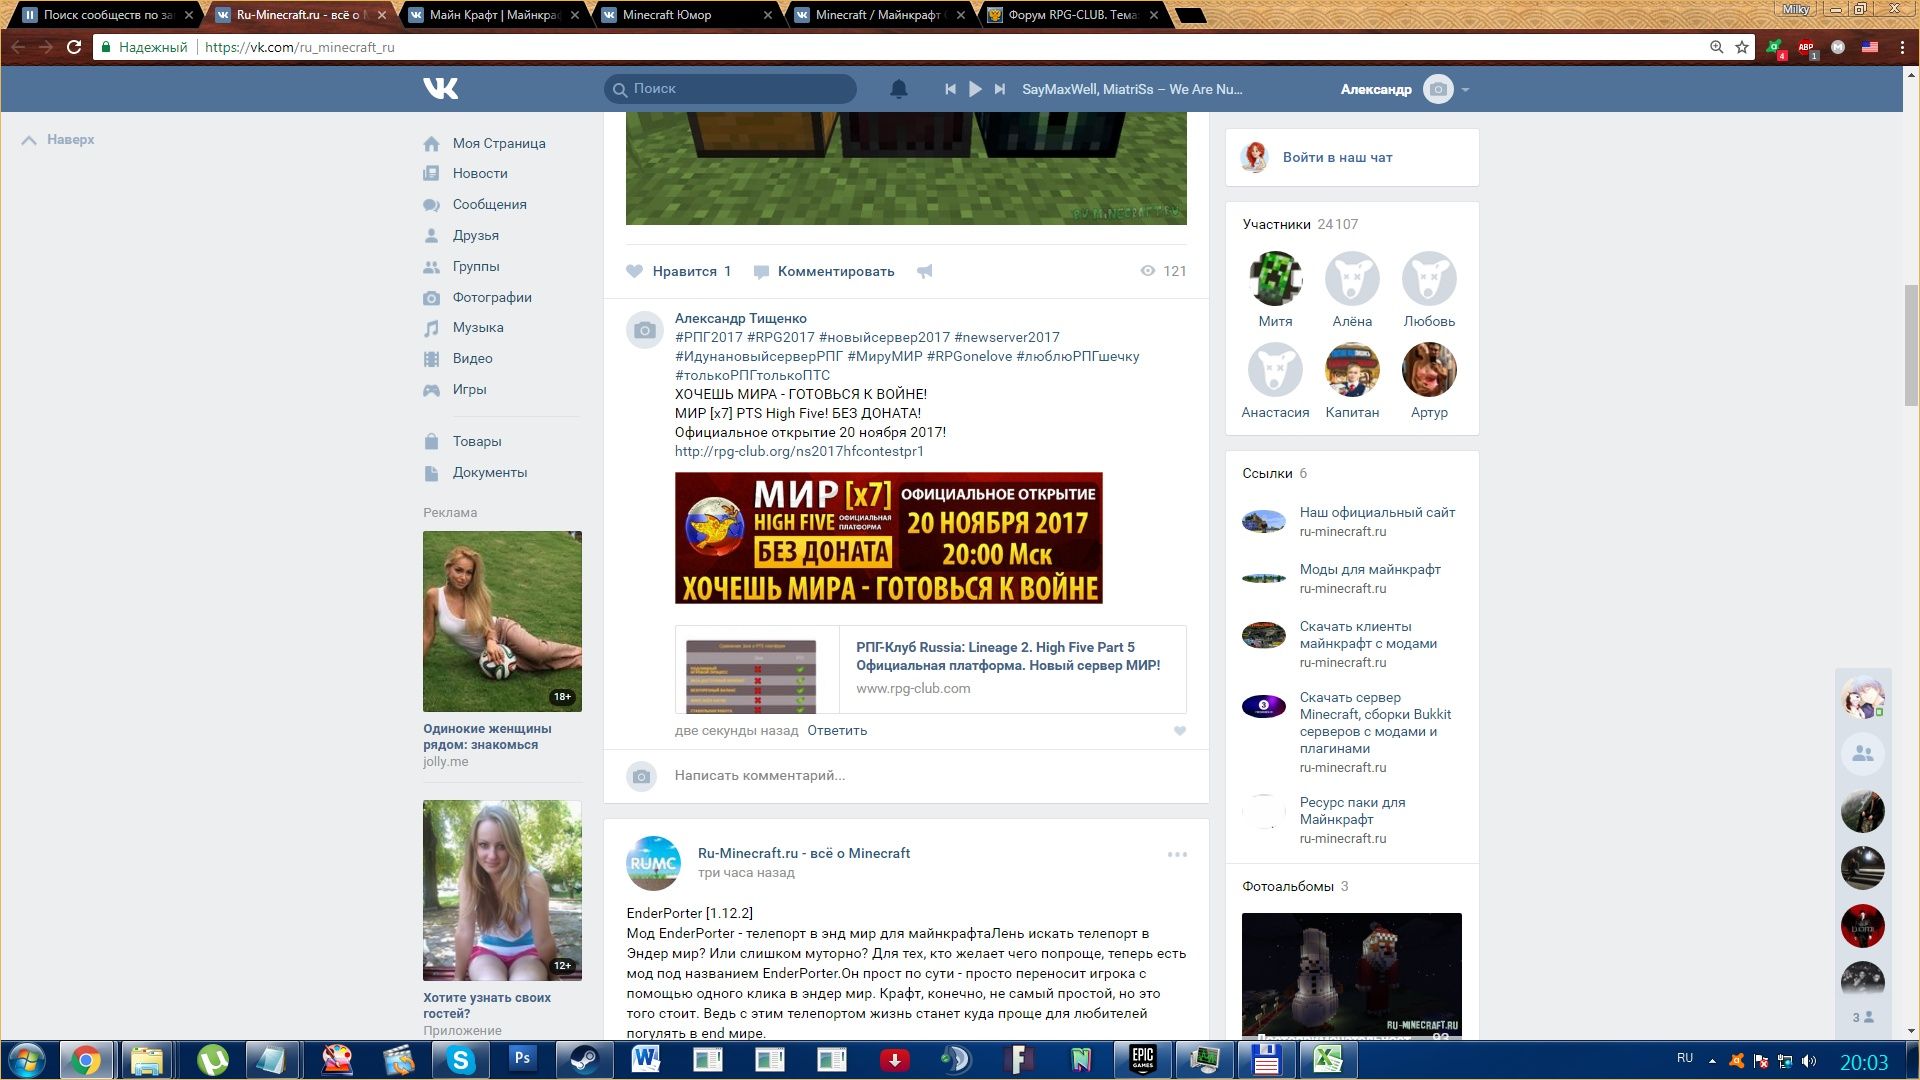Open the VK logo home link
1920x1080 pixels.
click(x=440, y=89)
